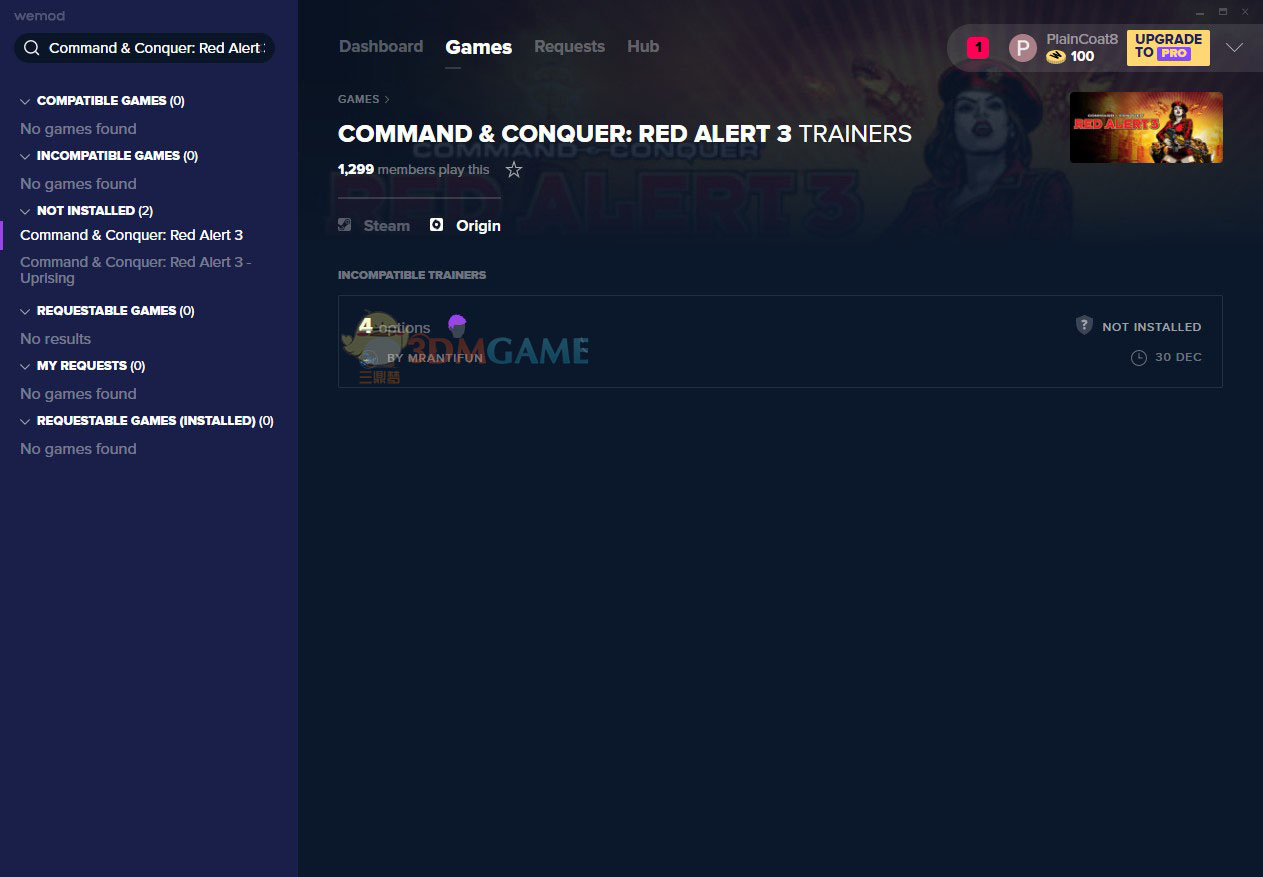1263x877 pixels.
Task: Select the Steam platform option
Action: pyautogui.click(x=375, y=226)
